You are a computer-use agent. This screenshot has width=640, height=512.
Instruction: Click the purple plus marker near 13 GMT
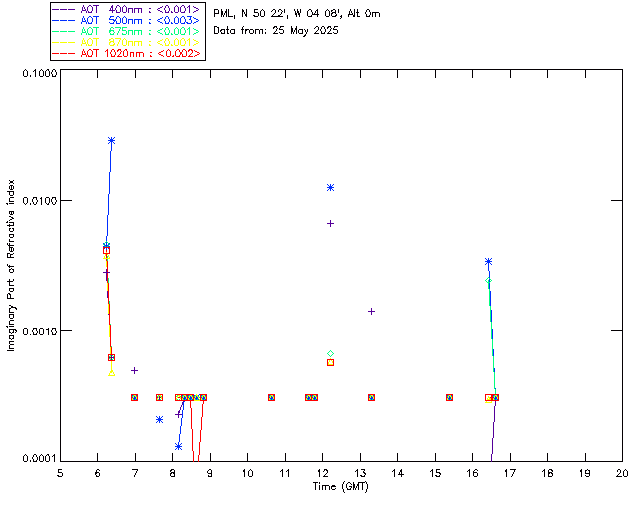coord(371,312)
